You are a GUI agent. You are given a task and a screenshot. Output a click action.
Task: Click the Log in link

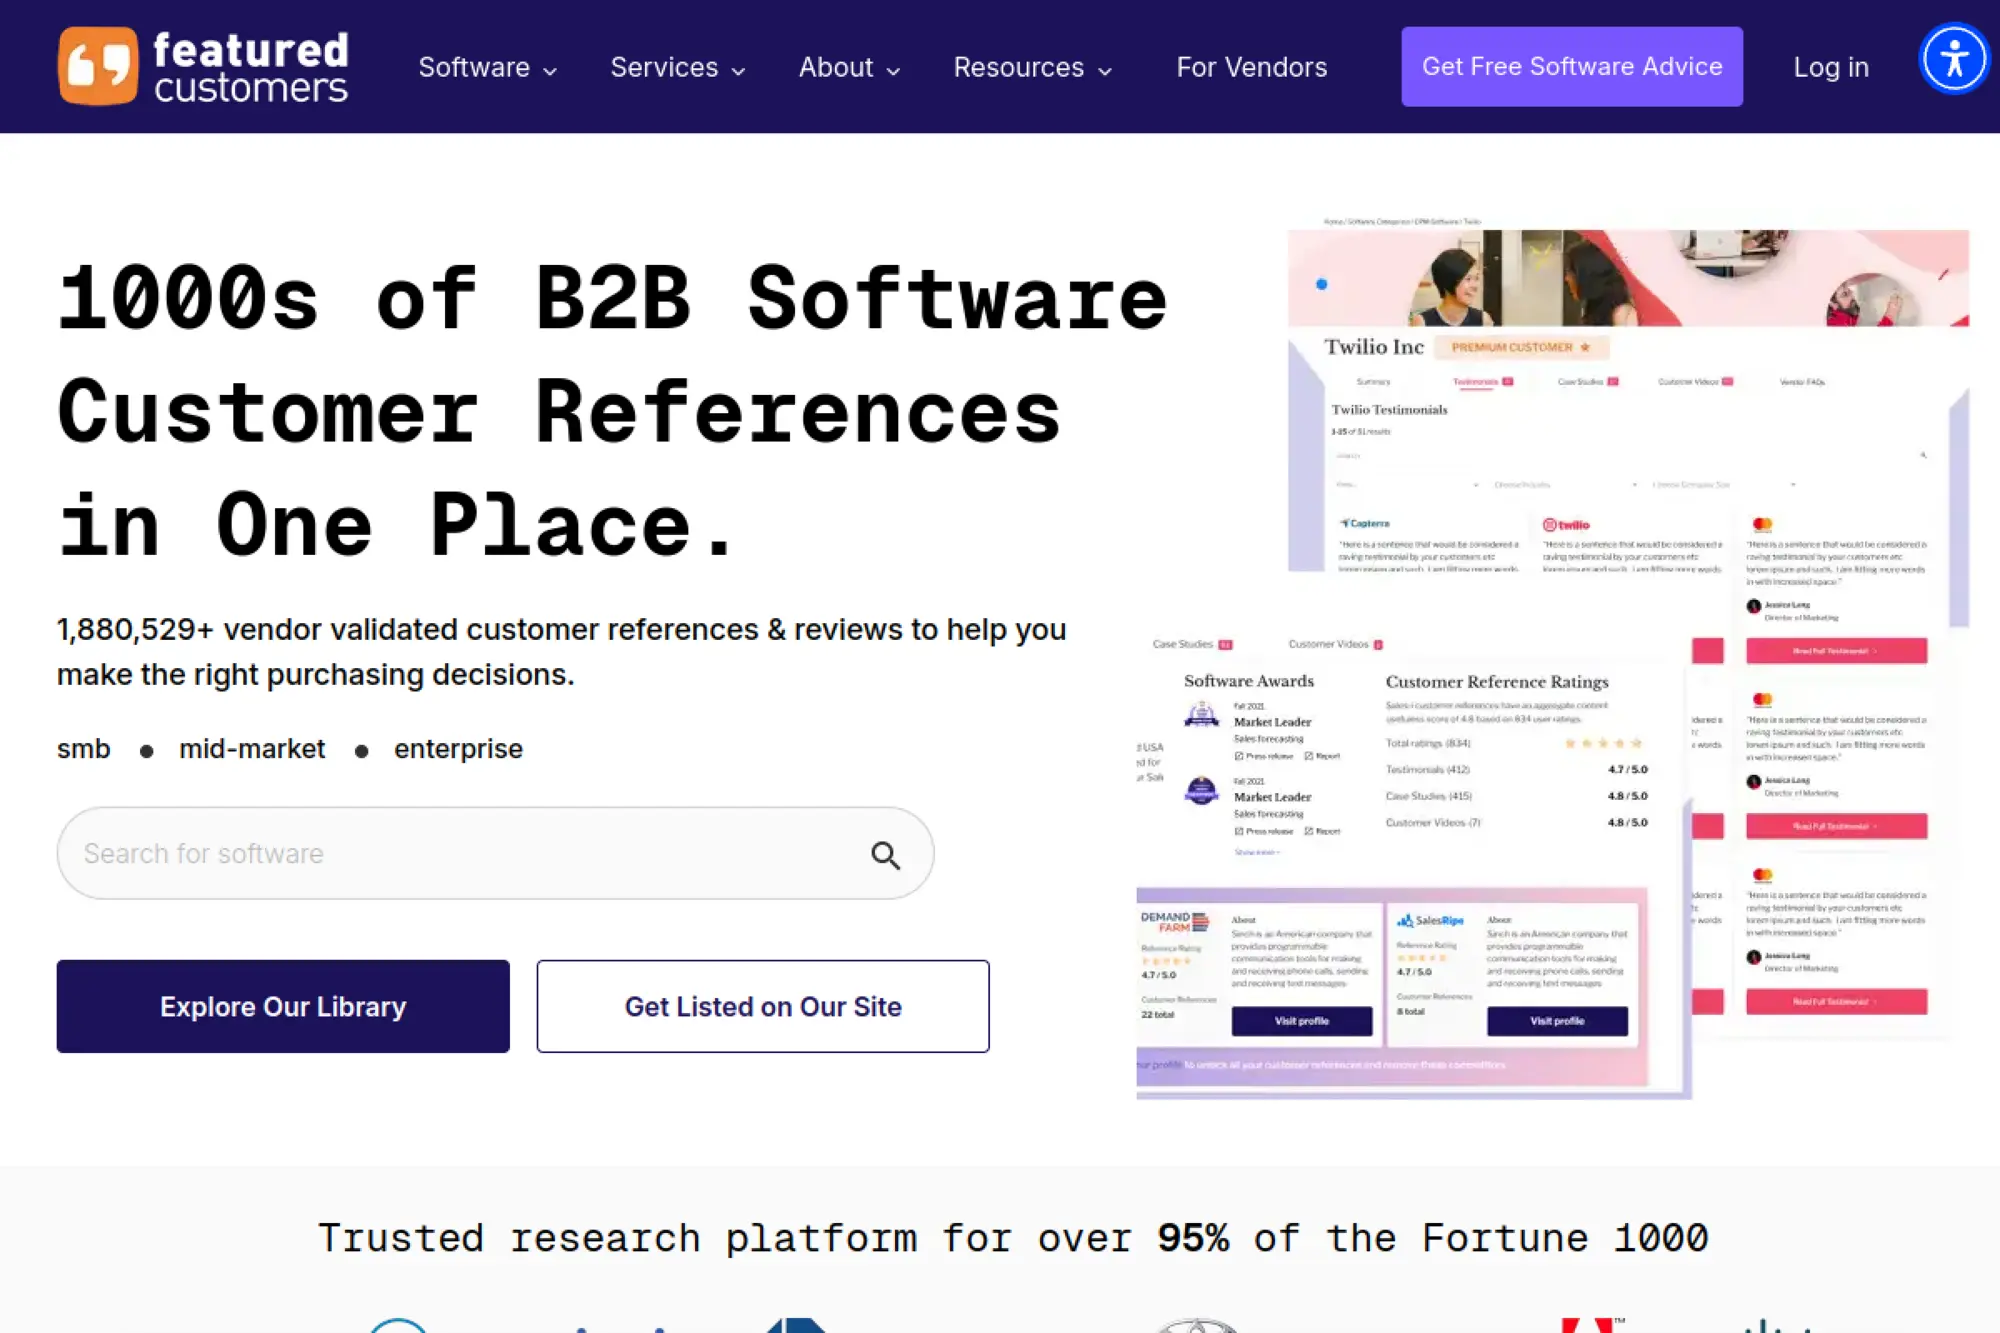coord(1830,67)
